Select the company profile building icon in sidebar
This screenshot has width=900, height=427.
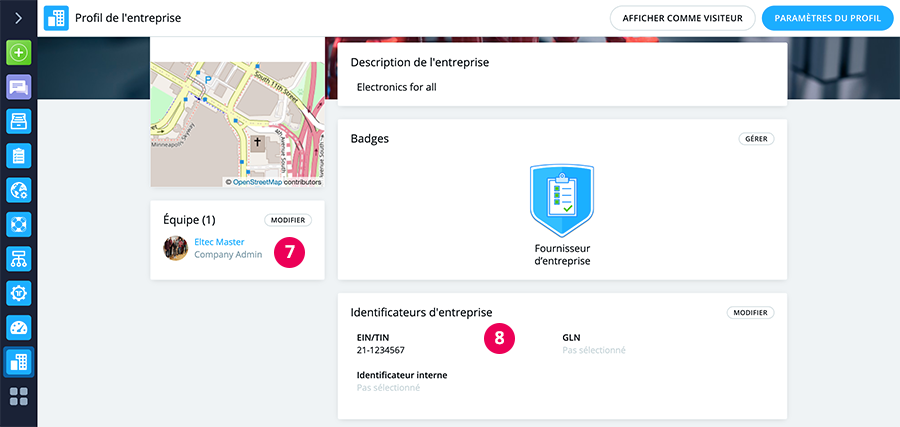(x=18, y=362)
